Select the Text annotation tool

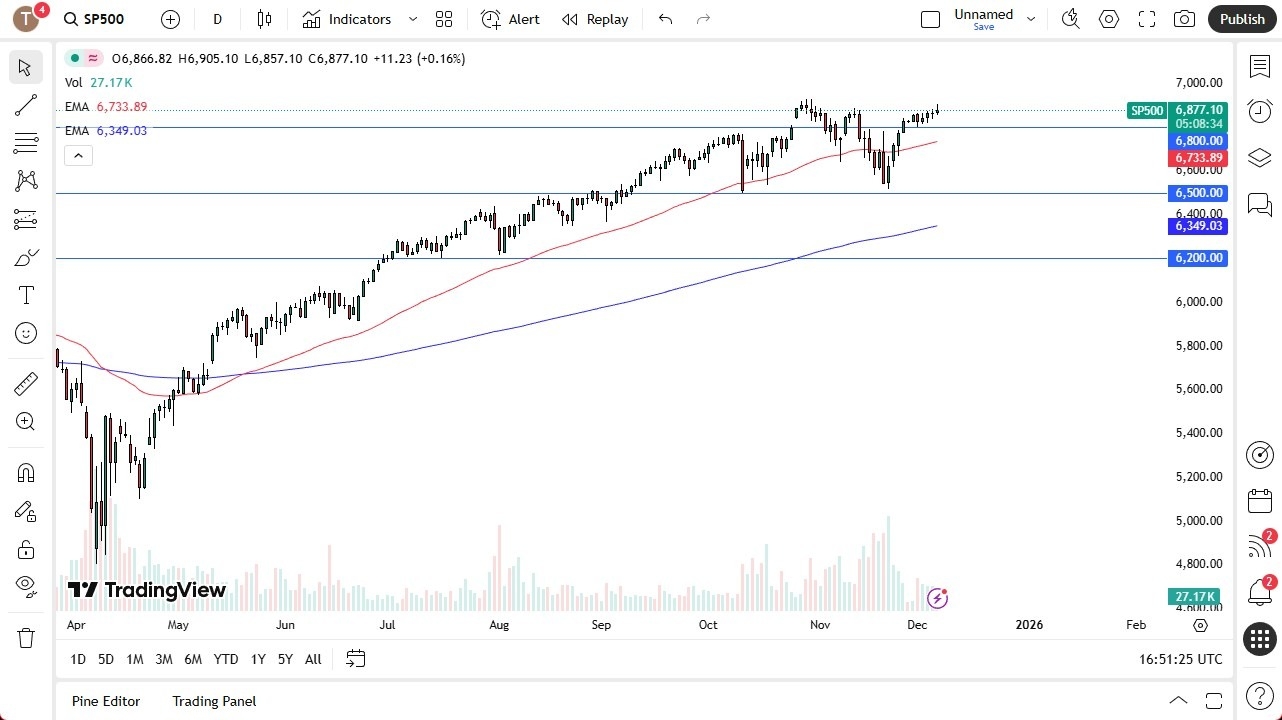tap(26, 295)
